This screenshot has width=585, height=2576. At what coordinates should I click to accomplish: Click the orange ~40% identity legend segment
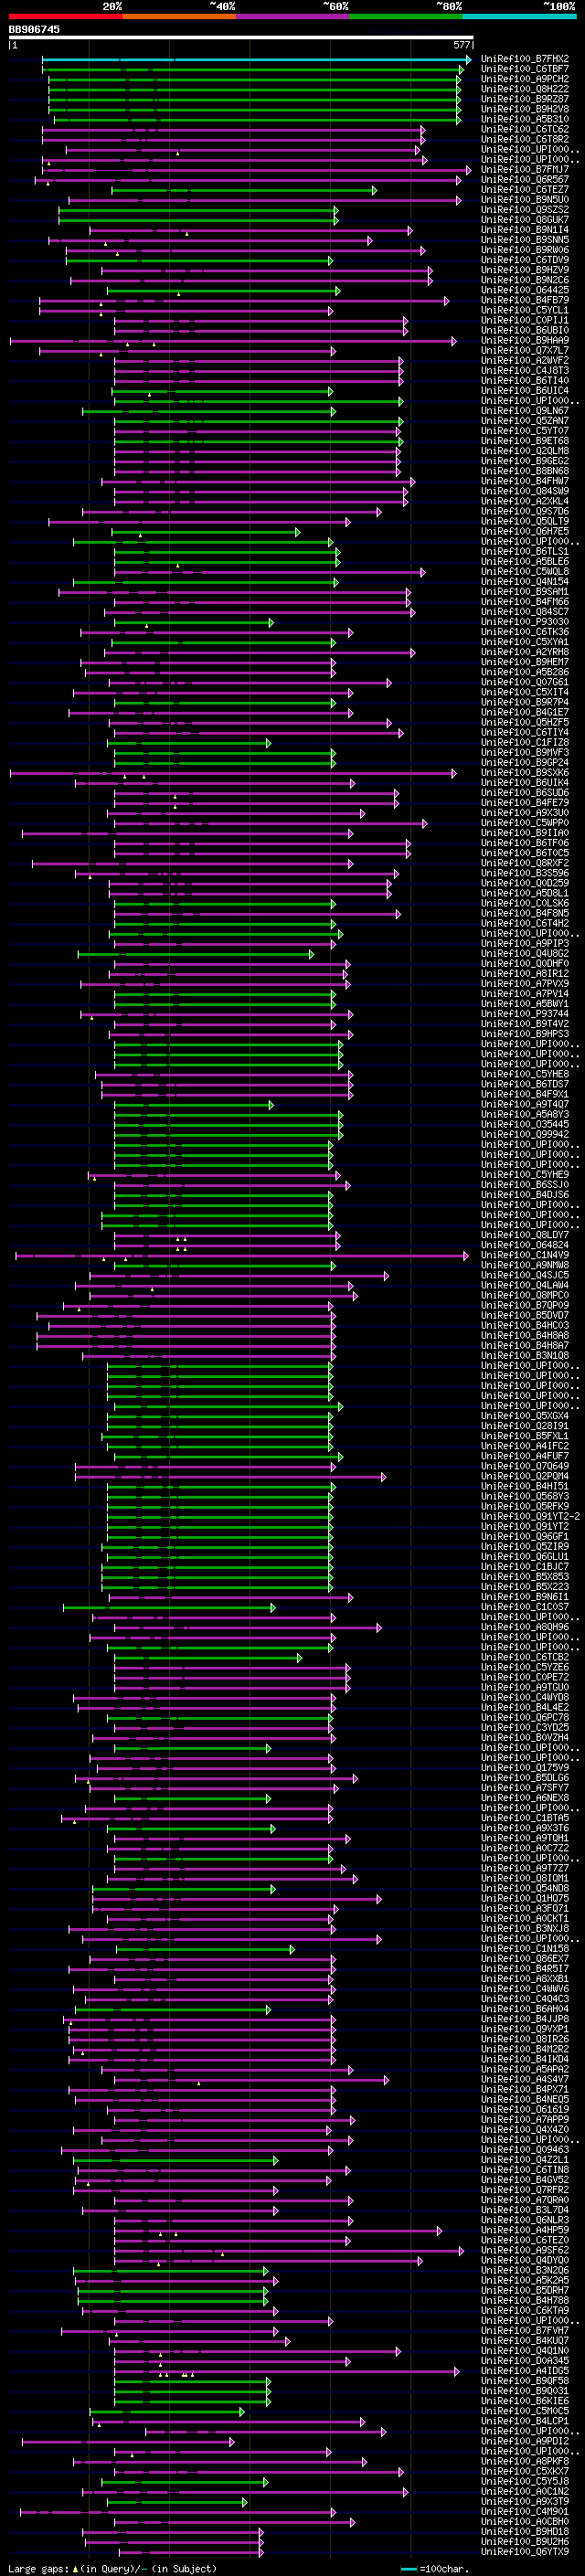[x=179, y=16]
